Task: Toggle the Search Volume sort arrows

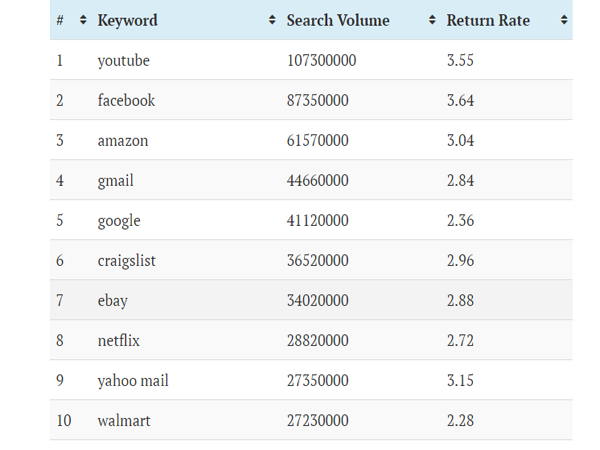Action: [432, 20]
